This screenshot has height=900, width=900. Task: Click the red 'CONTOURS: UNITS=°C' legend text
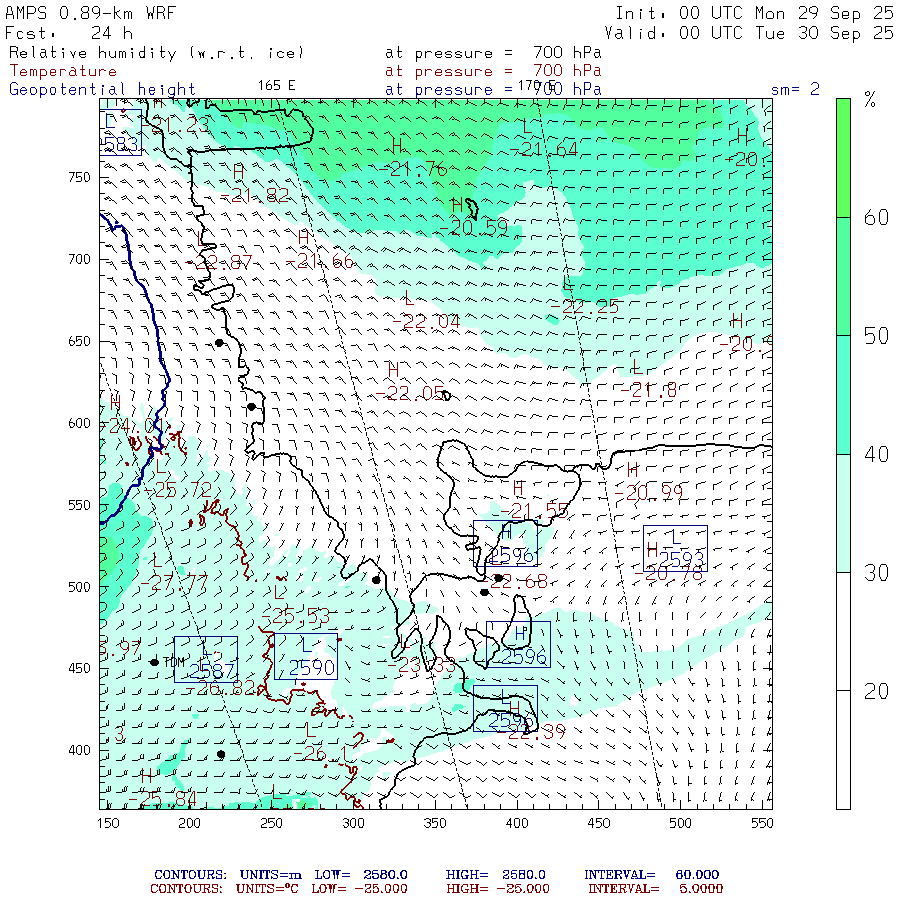[x=226, y=889]
